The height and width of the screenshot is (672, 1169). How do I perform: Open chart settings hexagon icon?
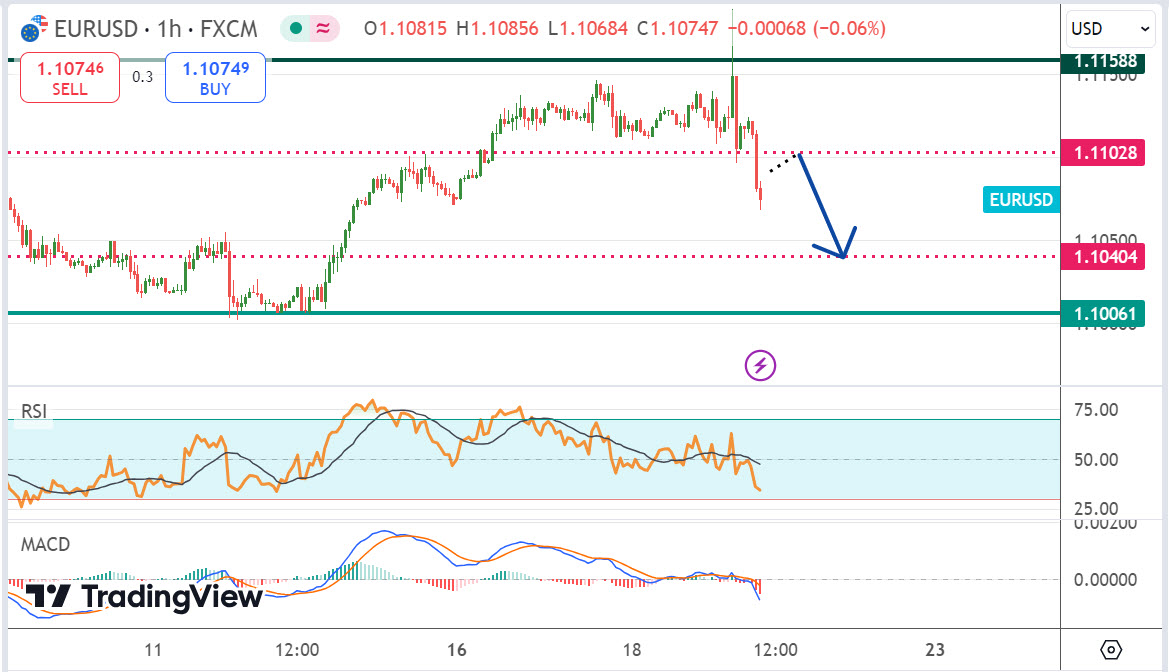1111,650
